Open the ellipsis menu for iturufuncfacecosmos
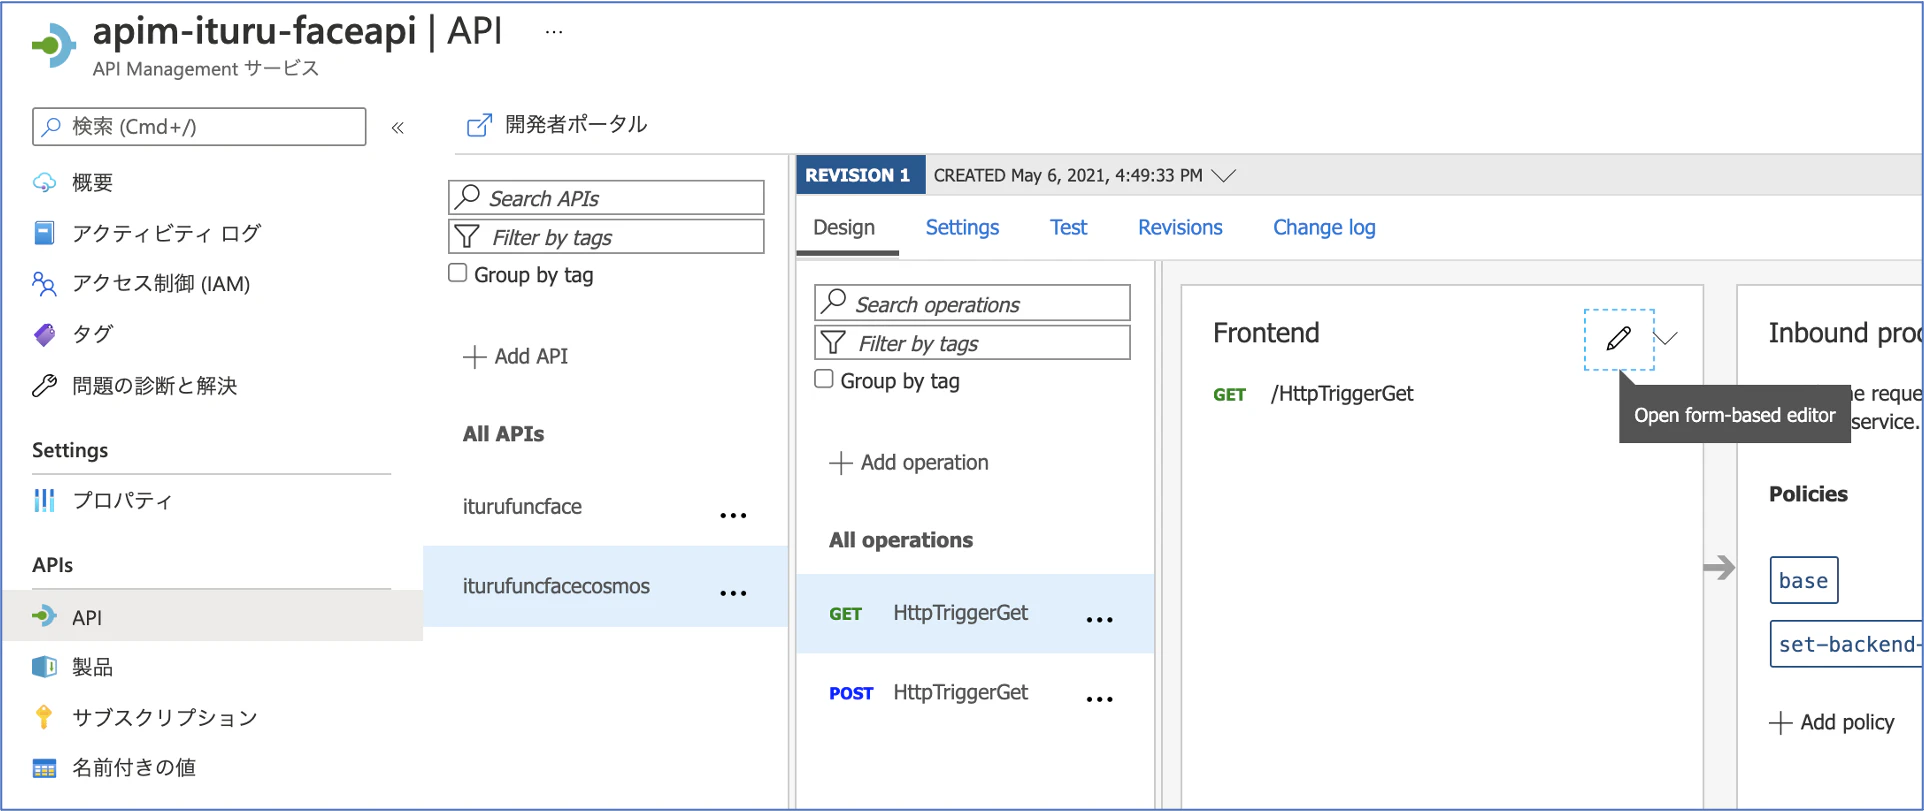This screenshot has width=1924, height=812. tap(733, 593)
